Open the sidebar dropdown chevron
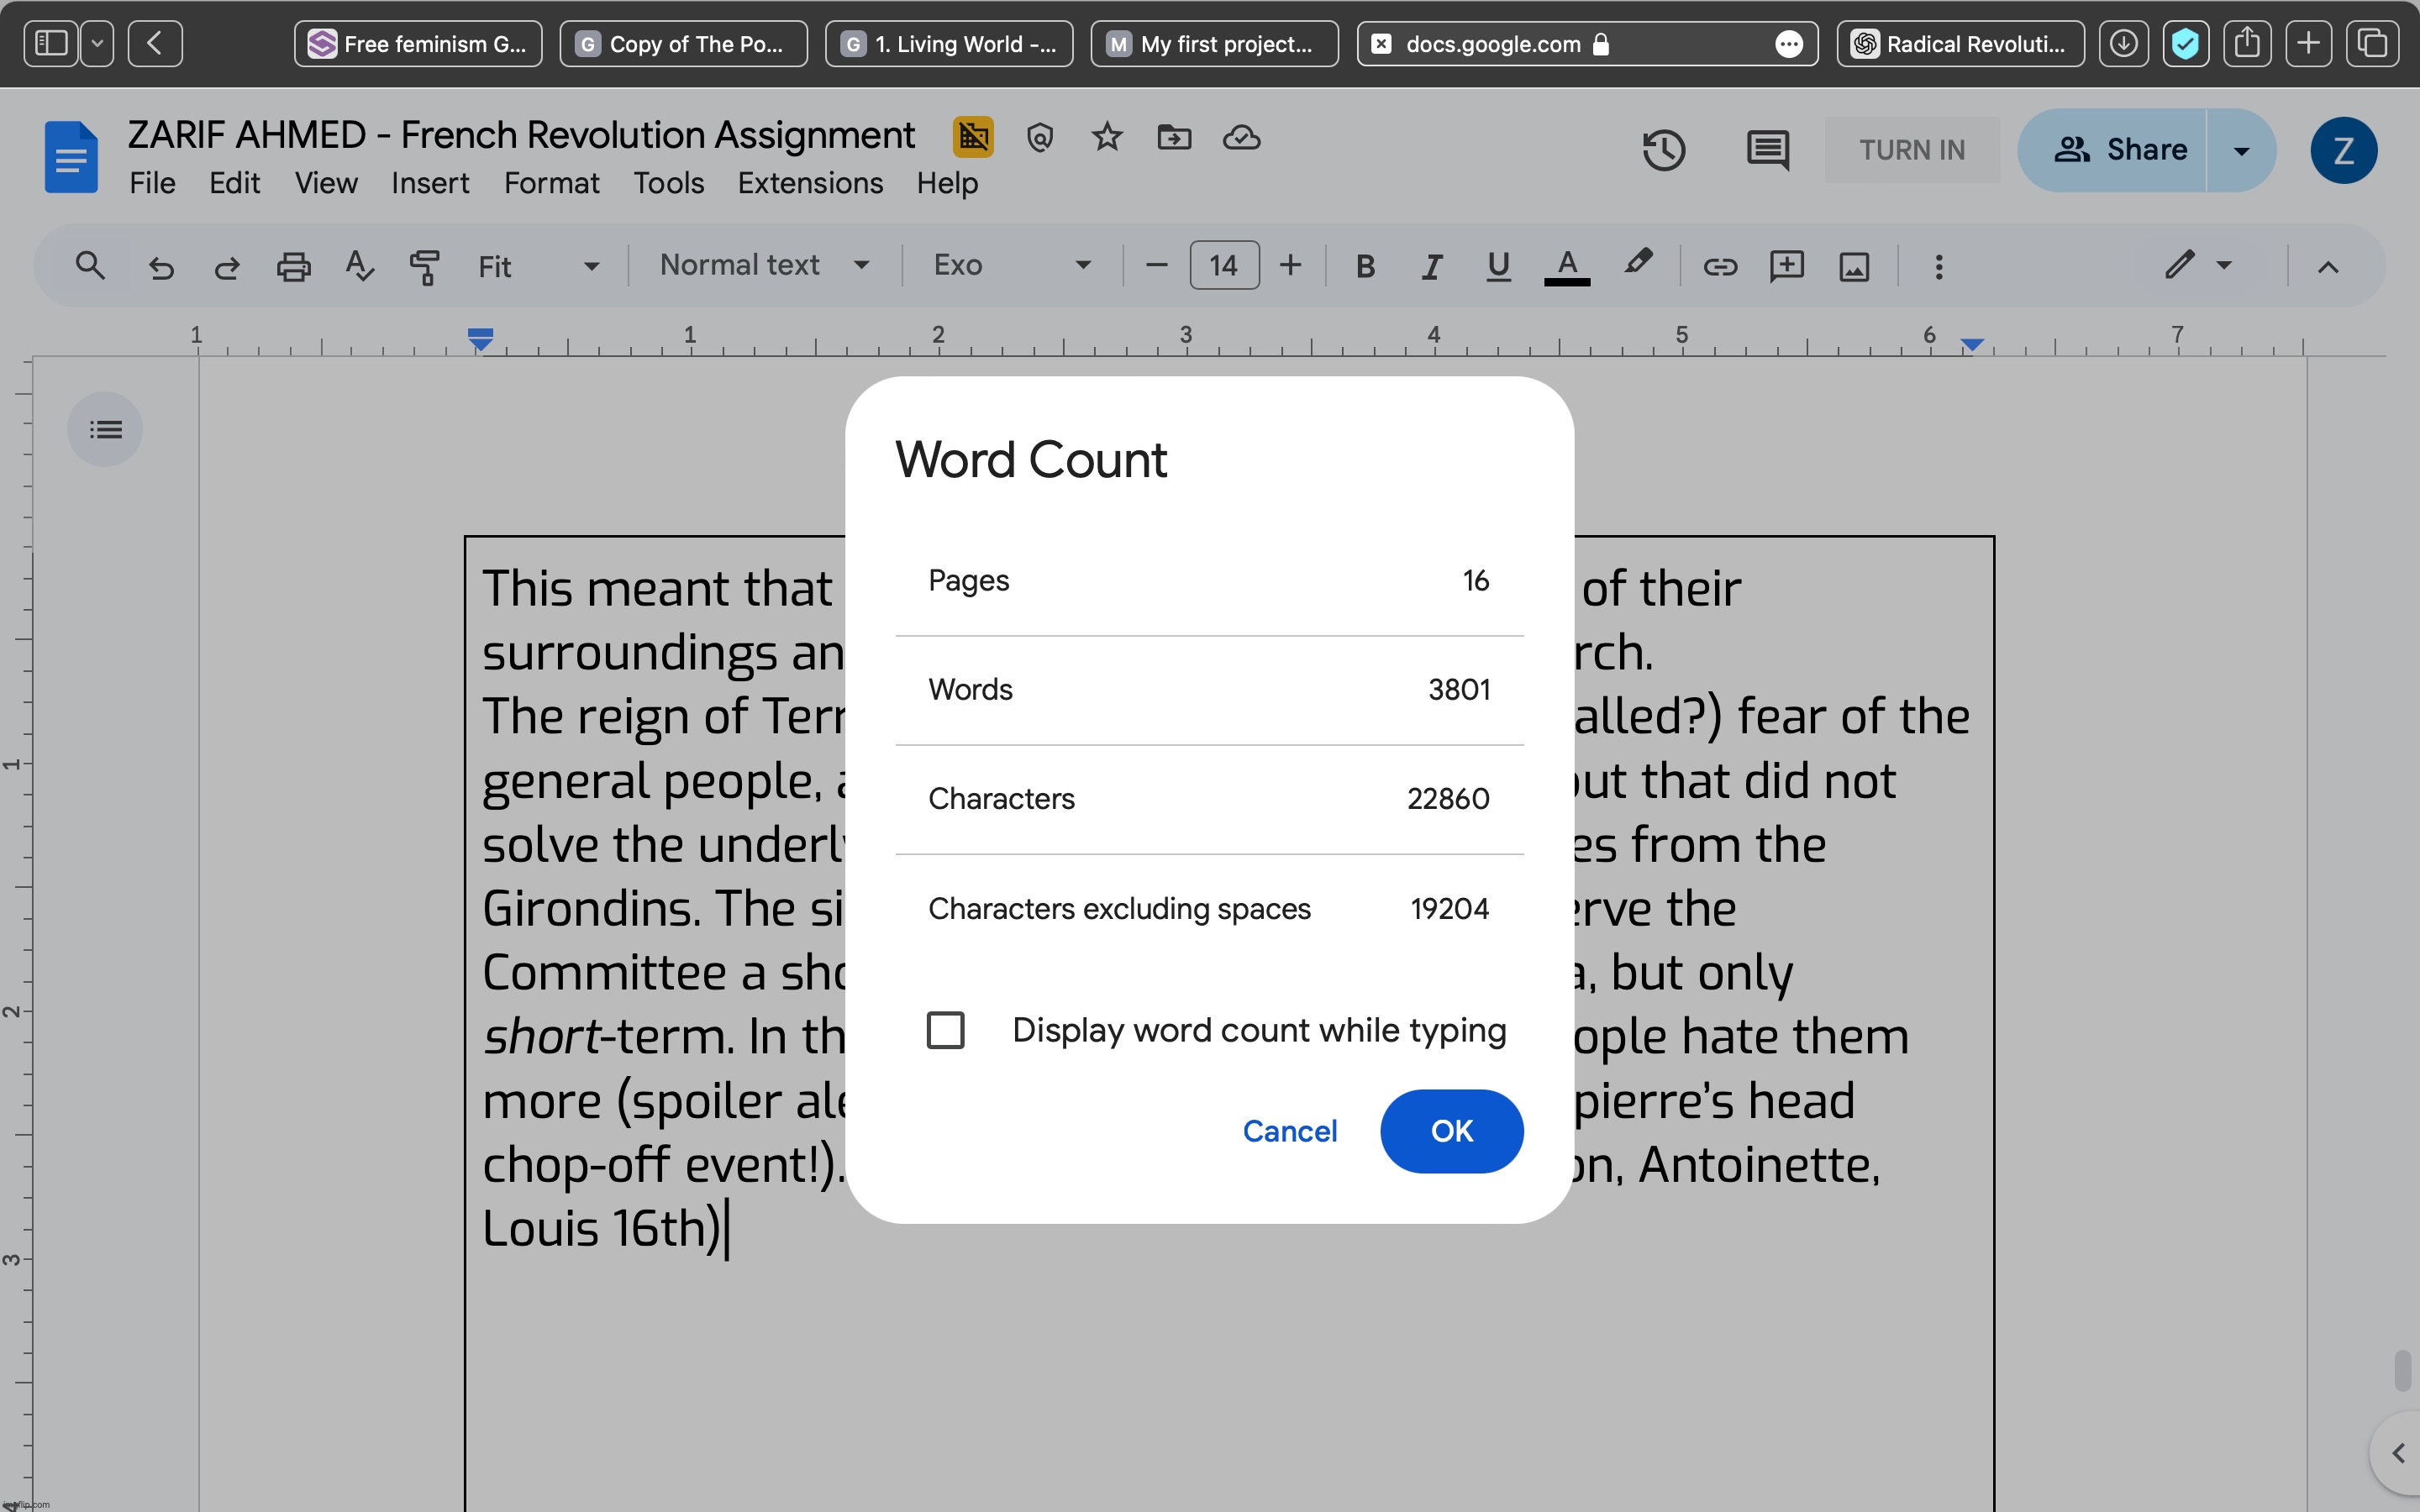 [x=97, y=43]
